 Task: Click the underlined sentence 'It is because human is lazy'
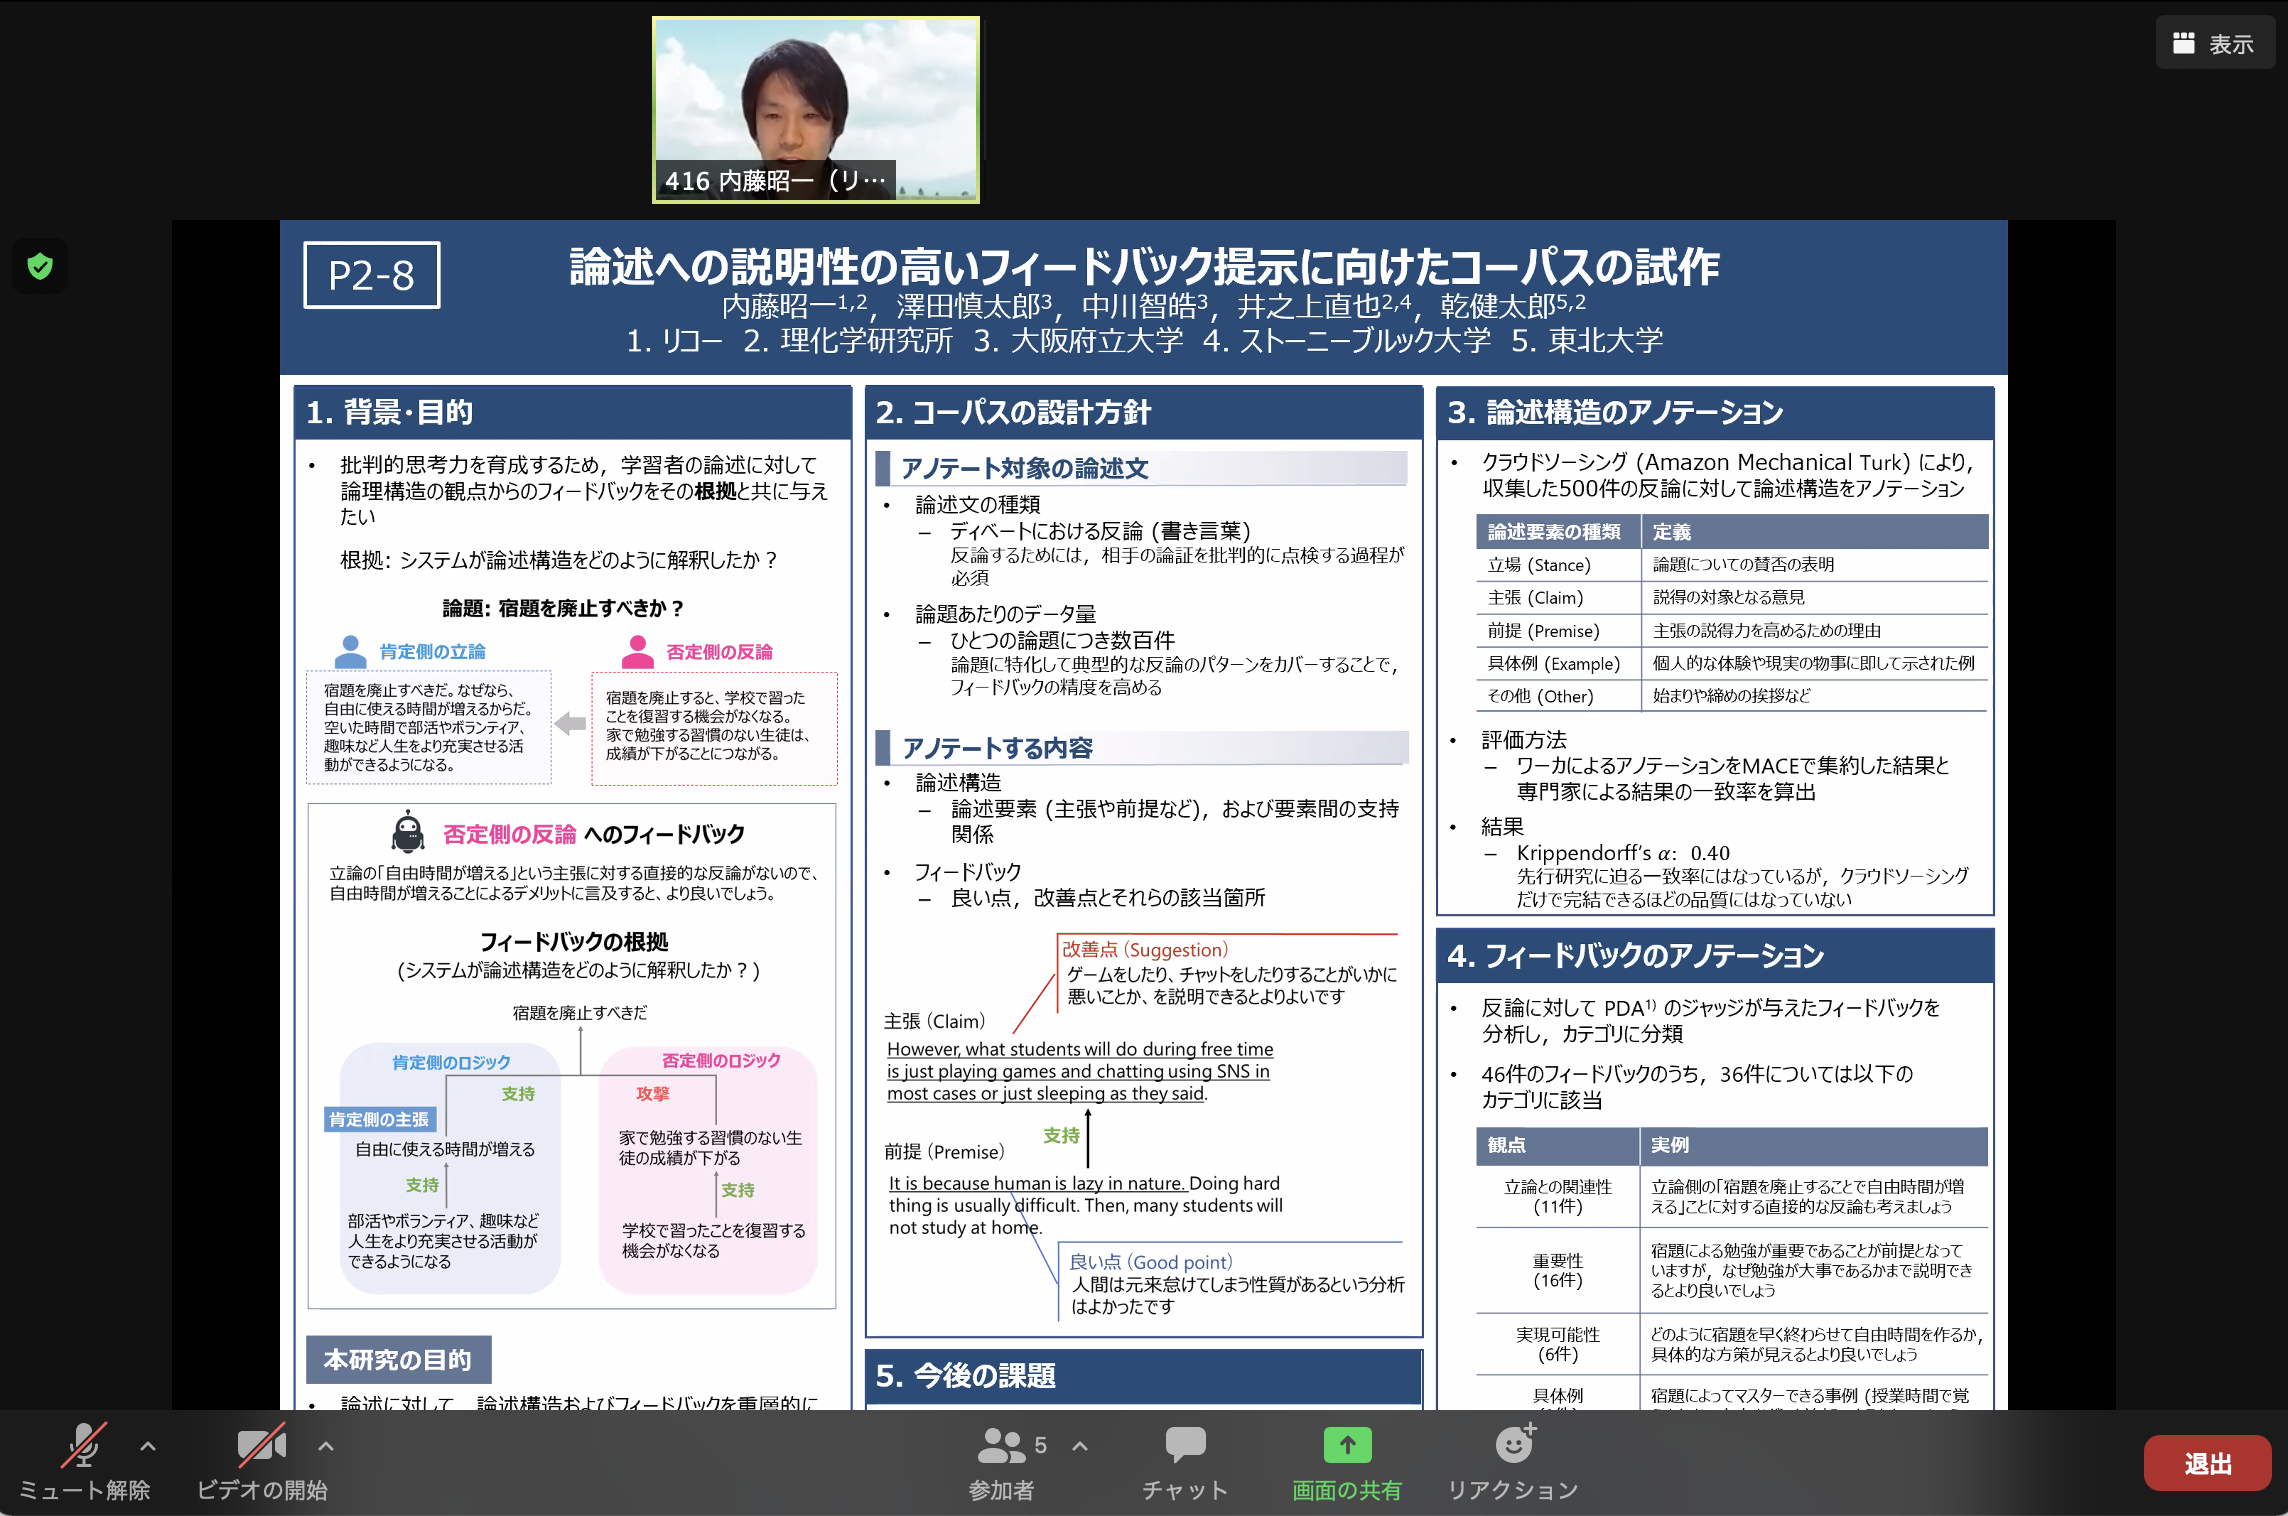point(1038,1183)
